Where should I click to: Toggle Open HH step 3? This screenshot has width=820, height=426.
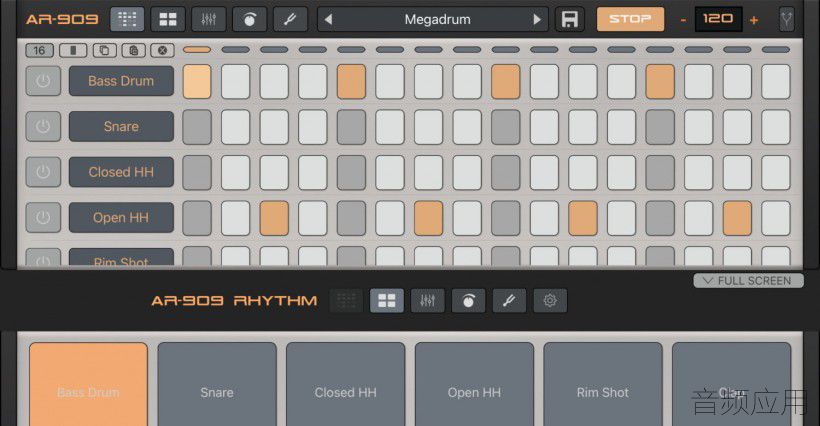[x=274, y=218]
